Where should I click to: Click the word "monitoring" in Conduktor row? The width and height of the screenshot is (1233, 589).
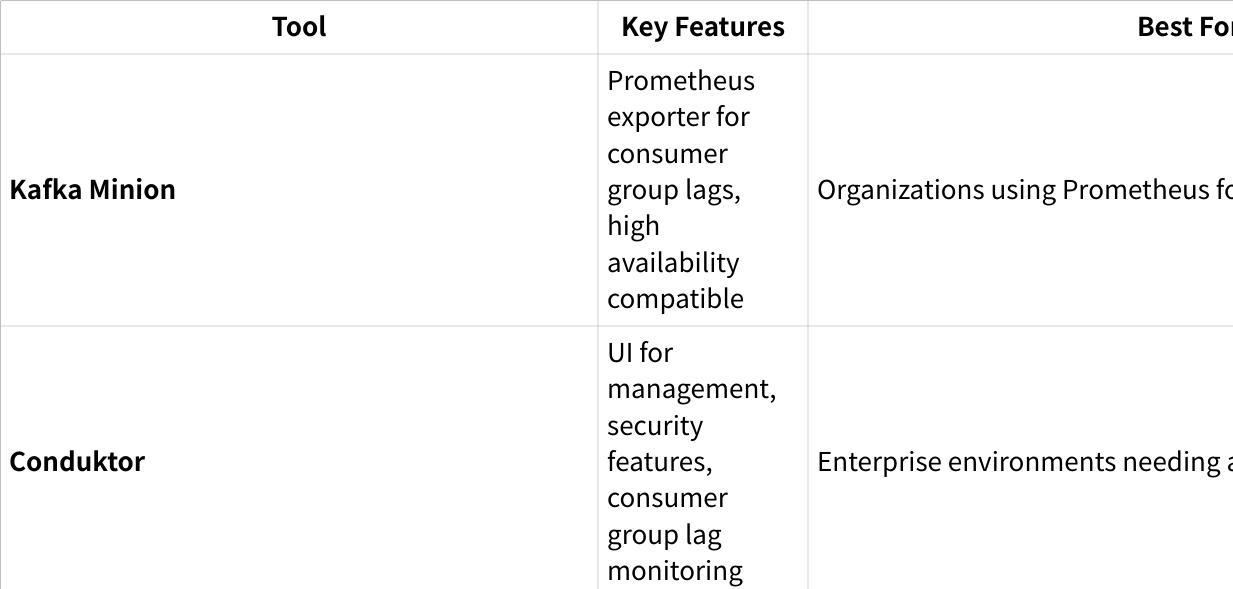(675, 571)
